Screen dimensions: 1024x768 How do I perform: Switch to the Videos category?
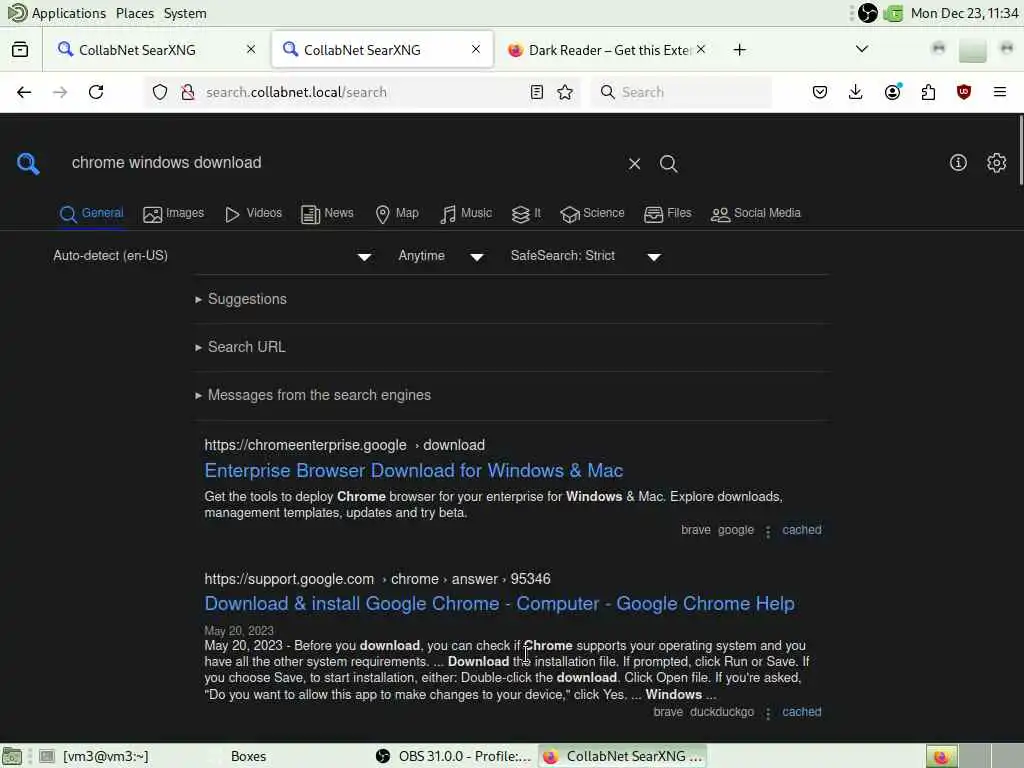click(253, 214)
